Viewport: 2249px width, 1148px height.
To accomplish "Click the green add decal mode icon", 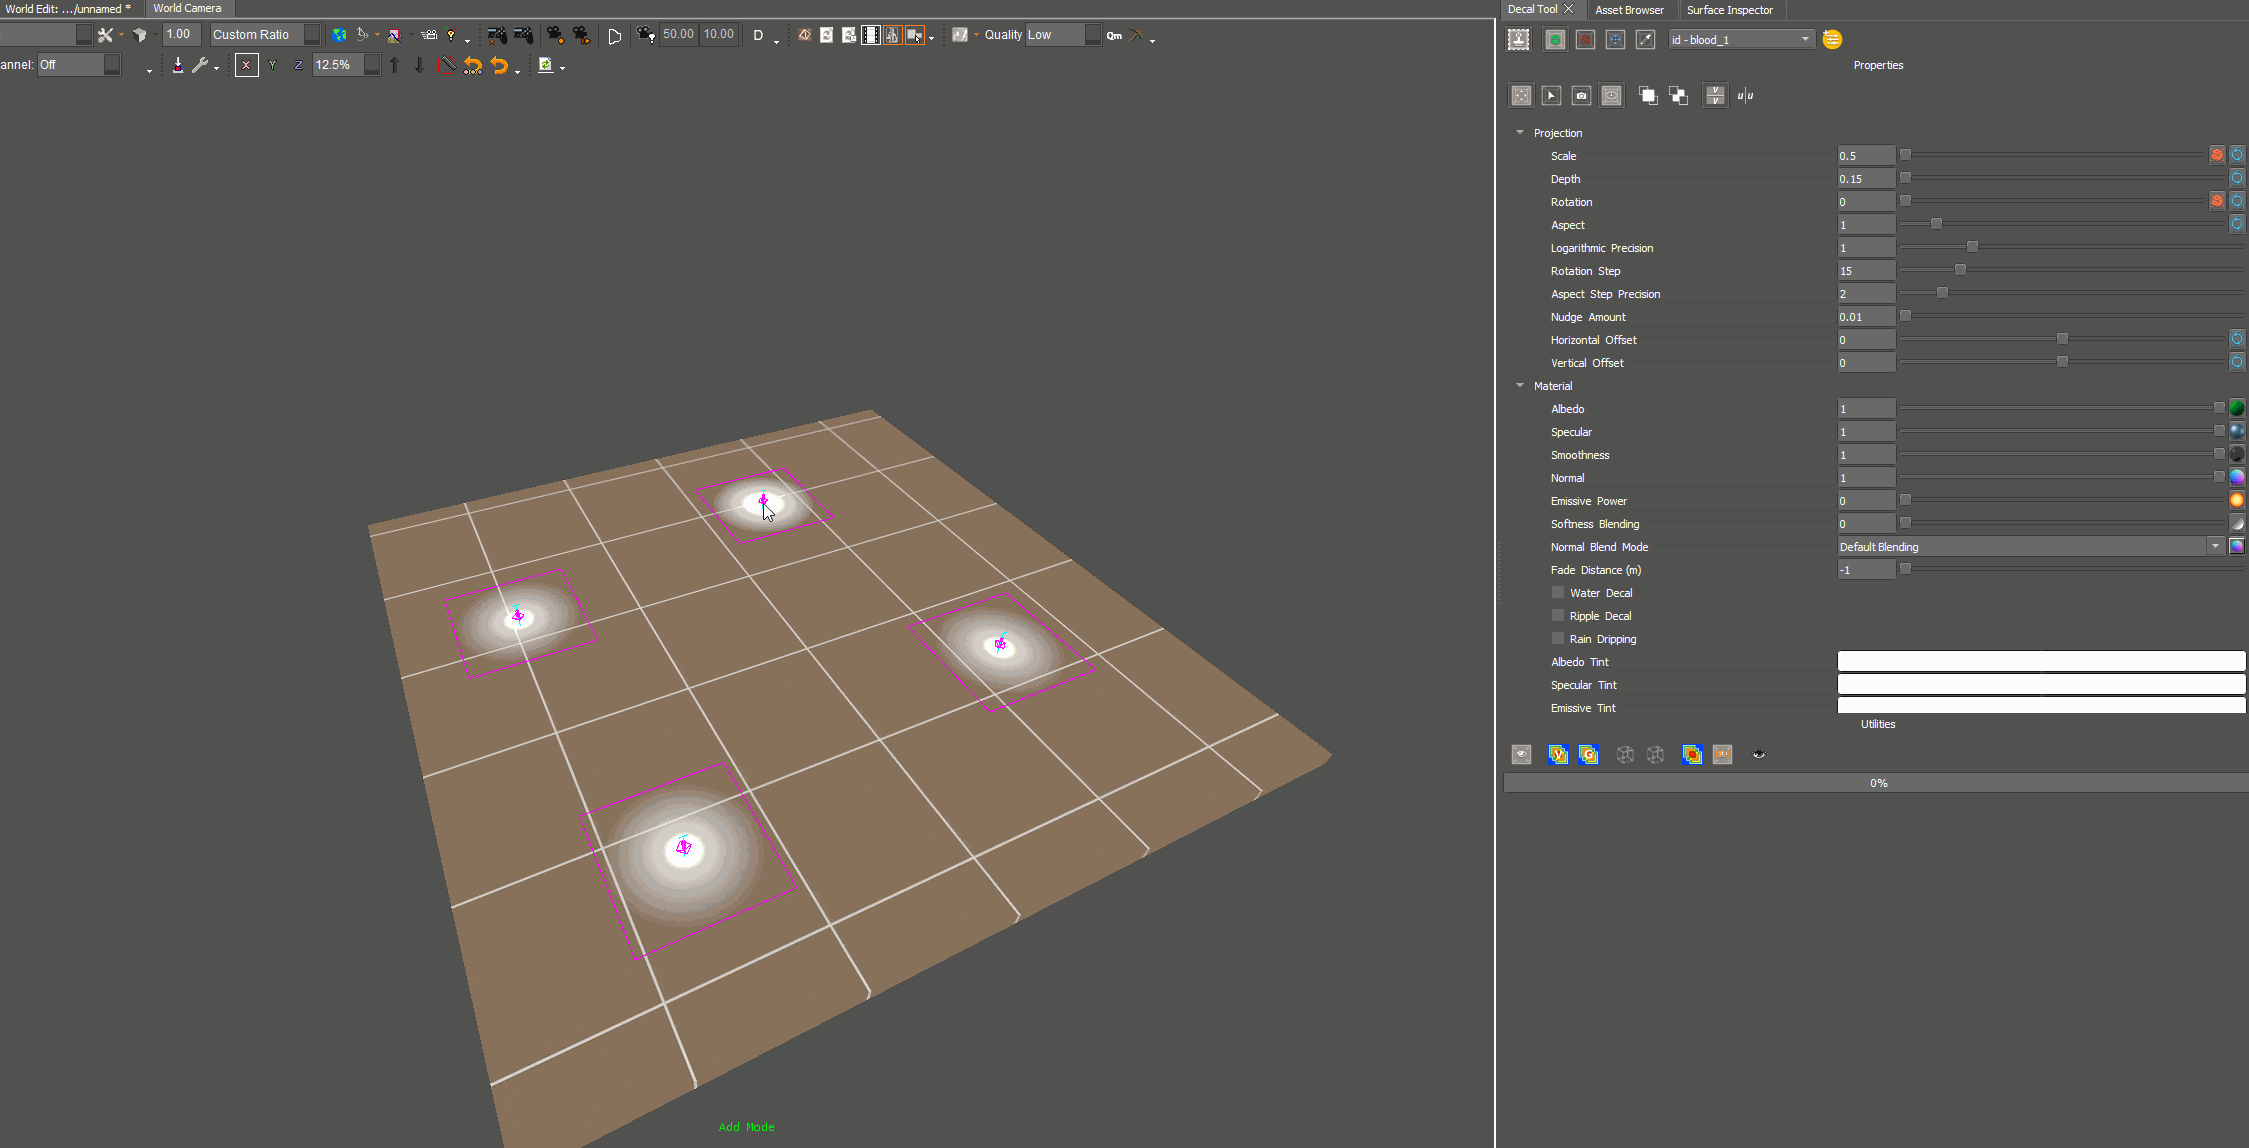I will [1555, 39].
